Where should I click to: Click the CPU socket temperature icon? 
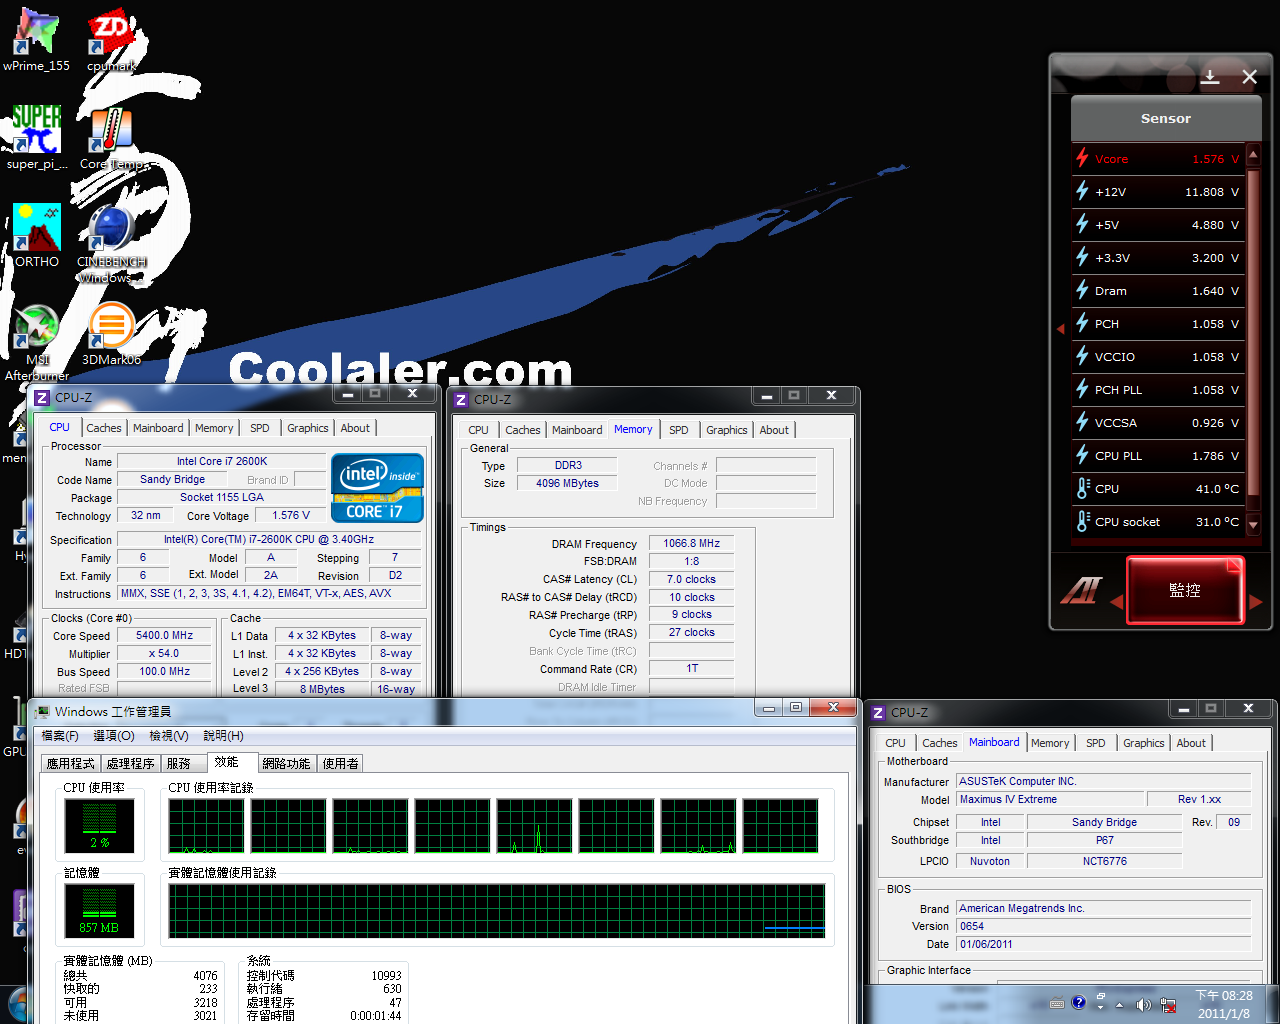tap(1083, 521)
